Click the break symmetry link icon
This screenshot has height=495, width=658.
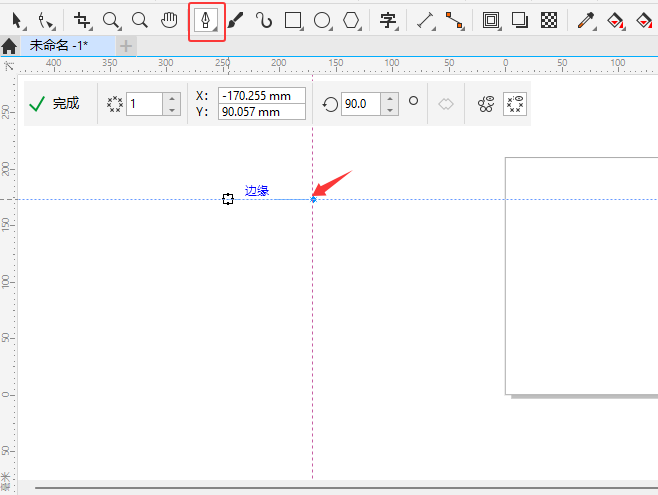pyautogui.click(x=486, y=104)
